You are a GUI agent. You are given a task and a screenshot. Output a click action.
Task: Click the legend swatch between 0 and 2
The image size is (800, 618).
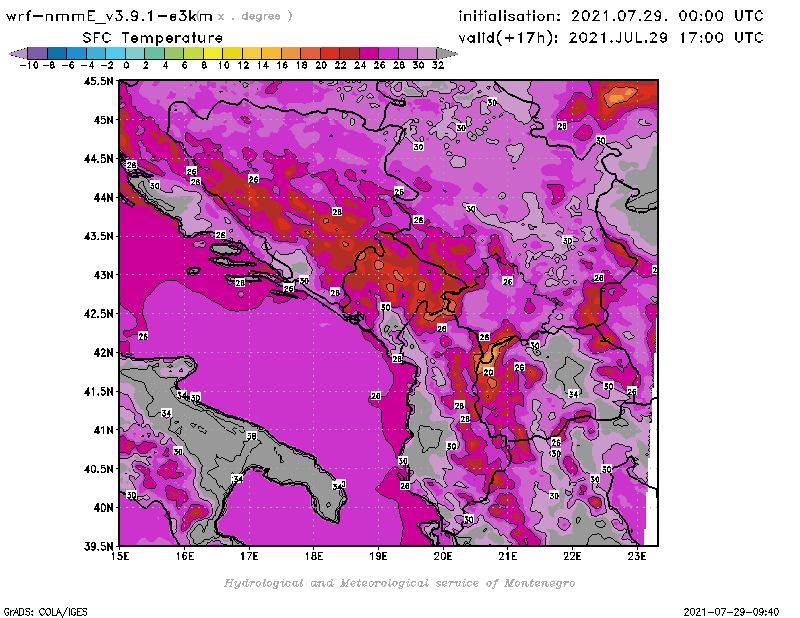135,53
